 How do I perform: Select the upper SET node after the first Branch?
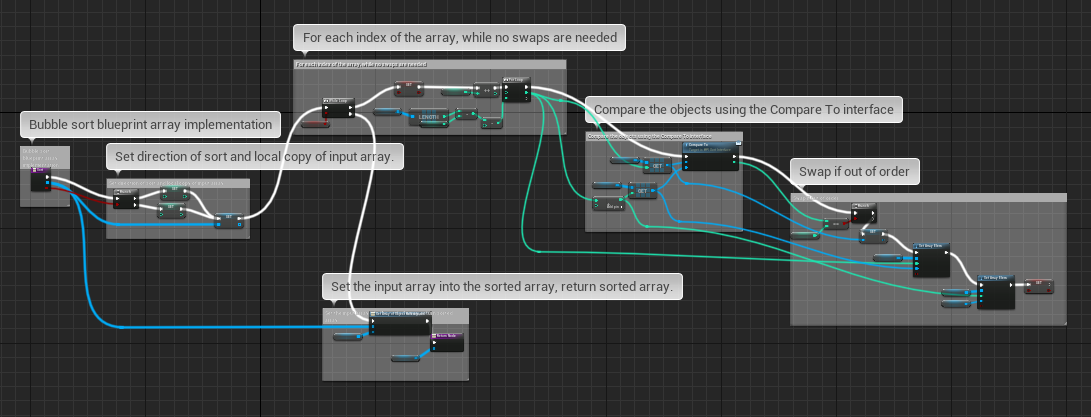click(x=174, y=193)
